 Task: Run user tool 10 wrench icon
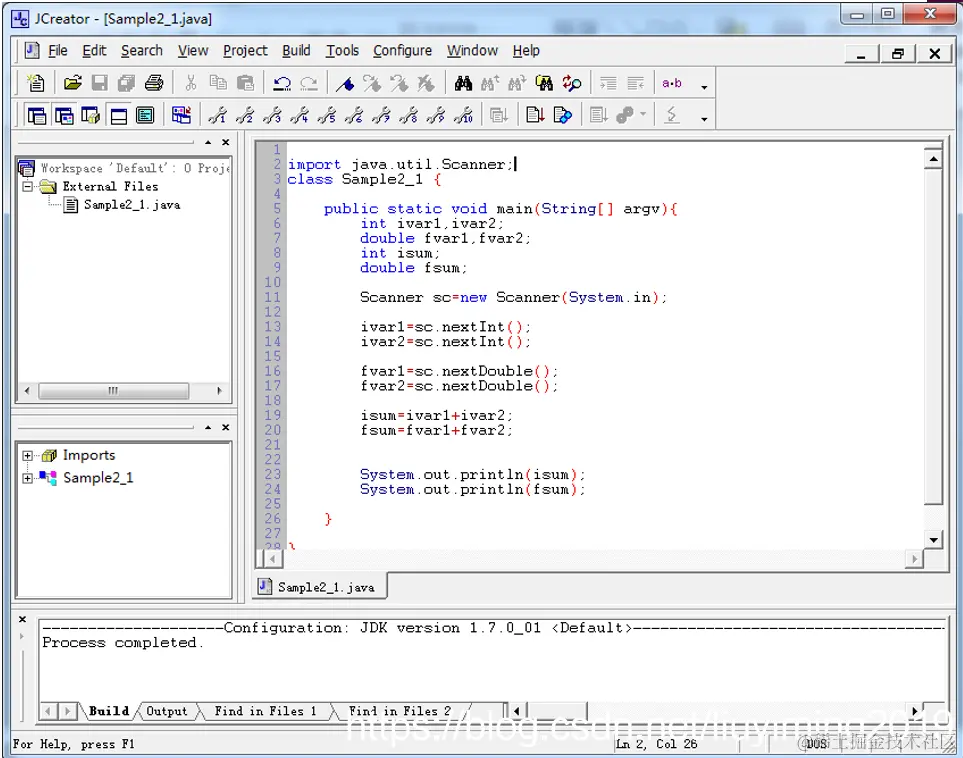tap(464, 115)
